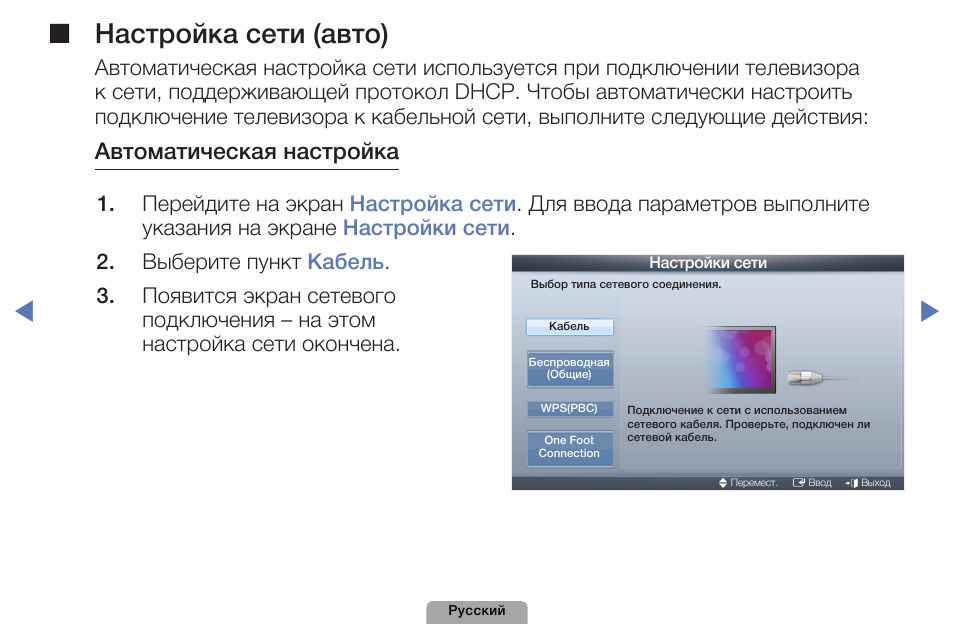Click the right page navigation arrow
Screen dimensions: 954x624
point(930,311)
